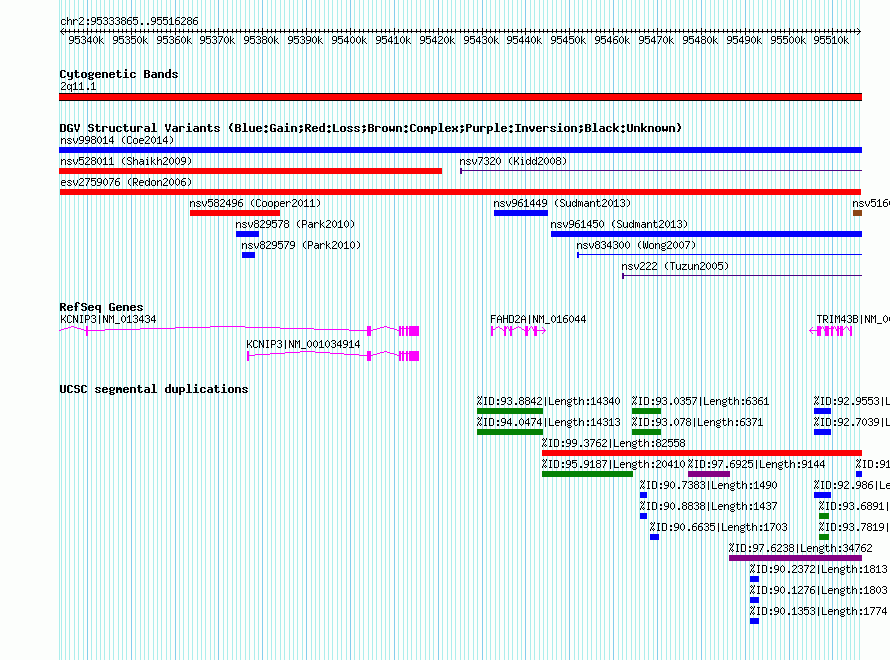
Task: Click the small blue nsv829579 bar
Action: pyautogui.click(x=249, y=255)
